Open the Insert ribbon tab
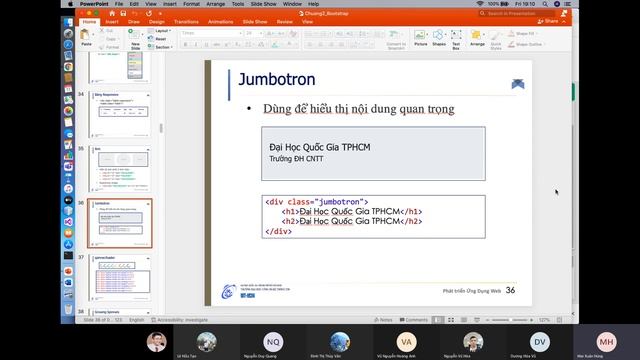The width and height of the screenshot is (640, 360). click(111, 22)
